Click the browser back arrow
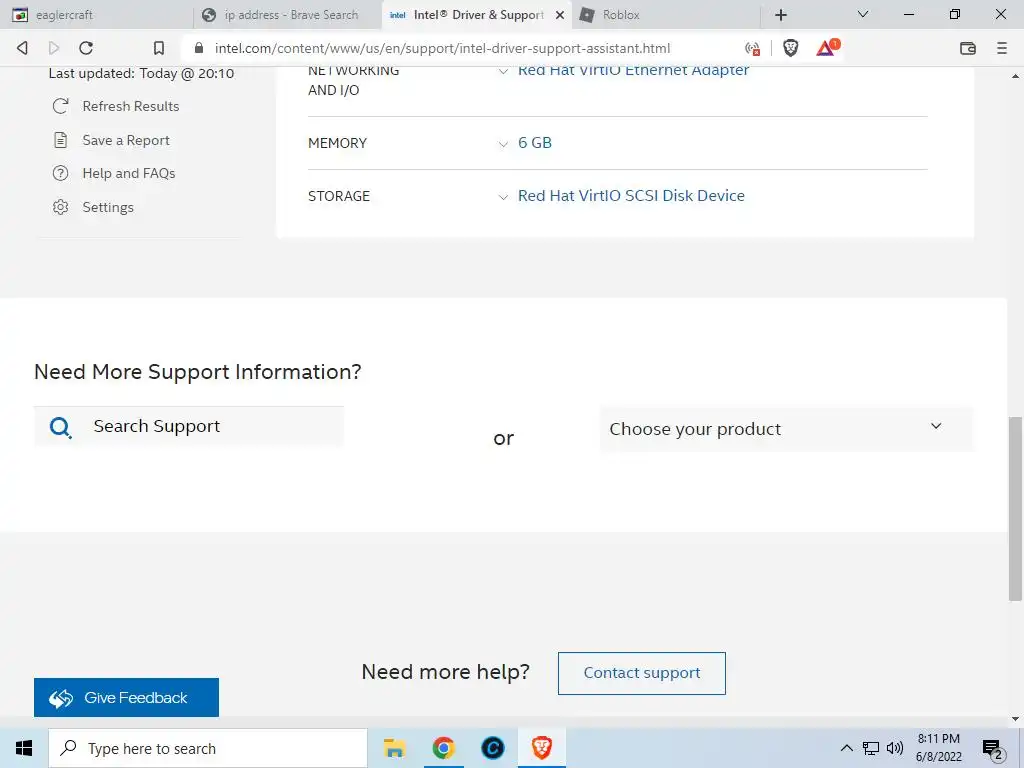The width and height of the screenshot is (1024, 768). 22,48
